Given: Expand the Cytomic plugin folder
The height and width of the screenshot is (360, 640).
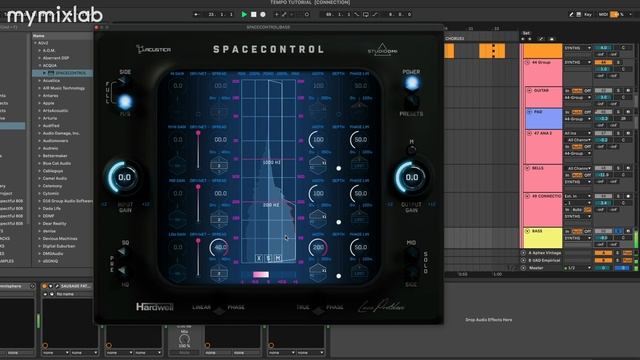Looking at the screenshot, I should coord(40,193).
